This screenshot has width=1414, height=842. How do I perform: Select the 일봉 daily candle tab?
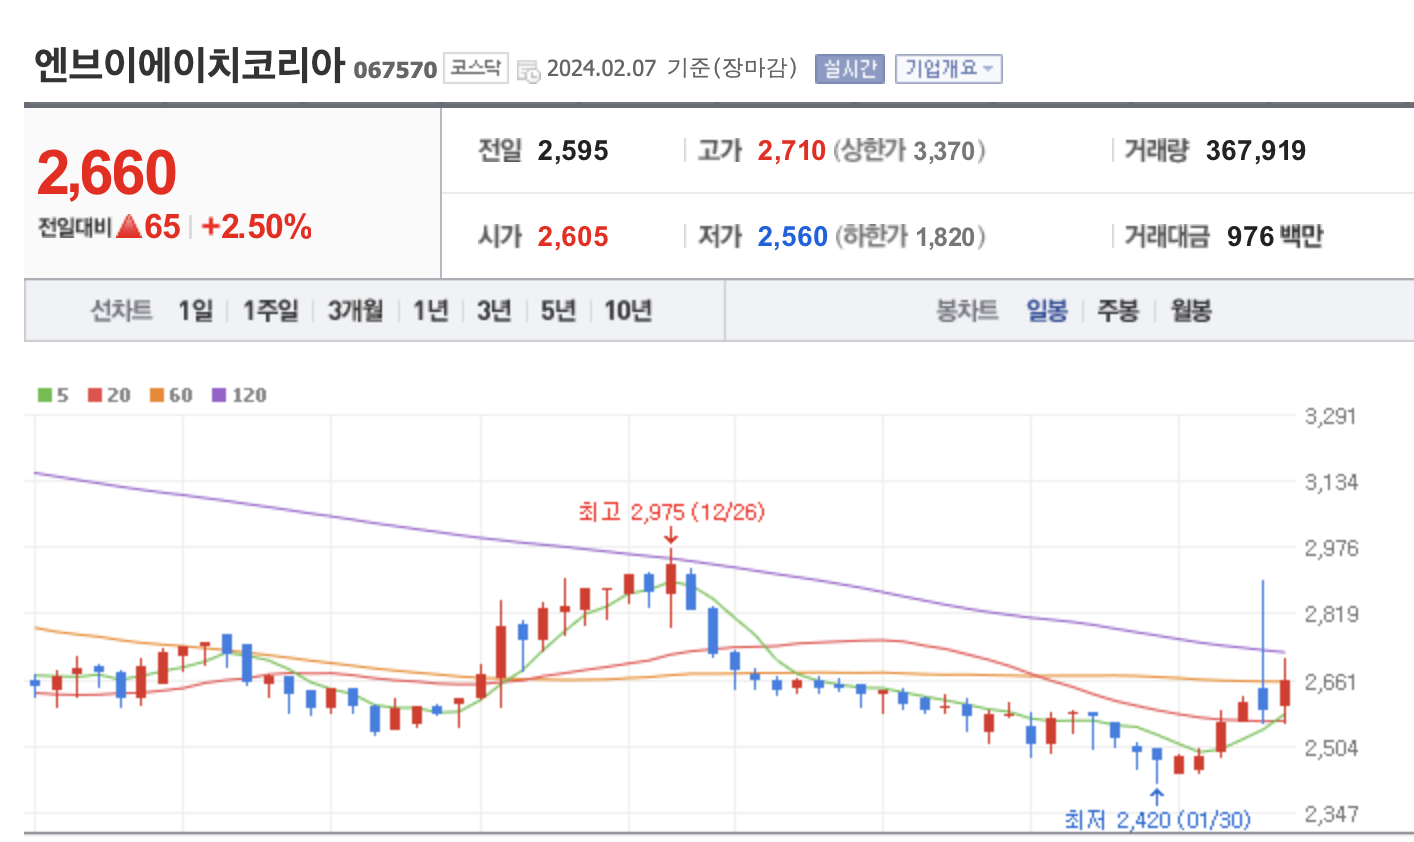pos(1047,311)
